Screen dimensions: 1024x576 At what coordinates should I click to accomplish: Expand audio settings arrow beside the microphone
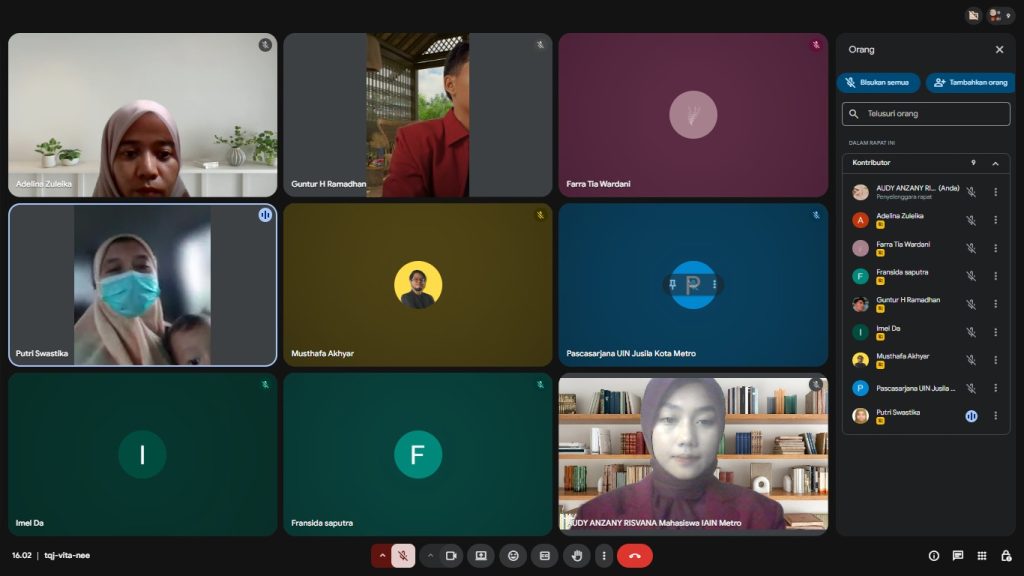[382, 556]
